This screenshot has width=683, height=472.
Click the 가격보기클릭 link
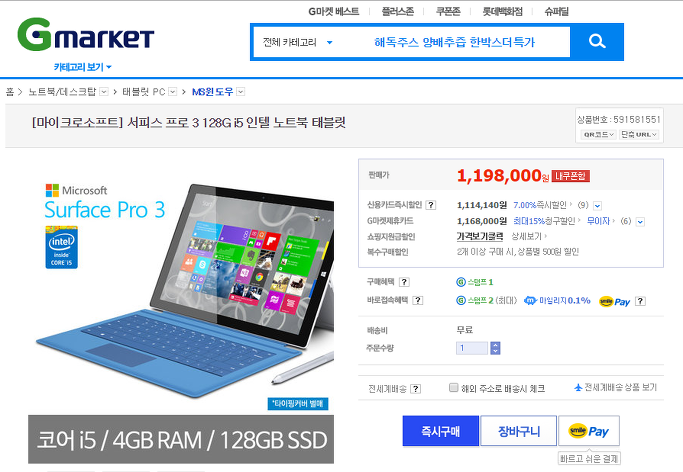480,236
